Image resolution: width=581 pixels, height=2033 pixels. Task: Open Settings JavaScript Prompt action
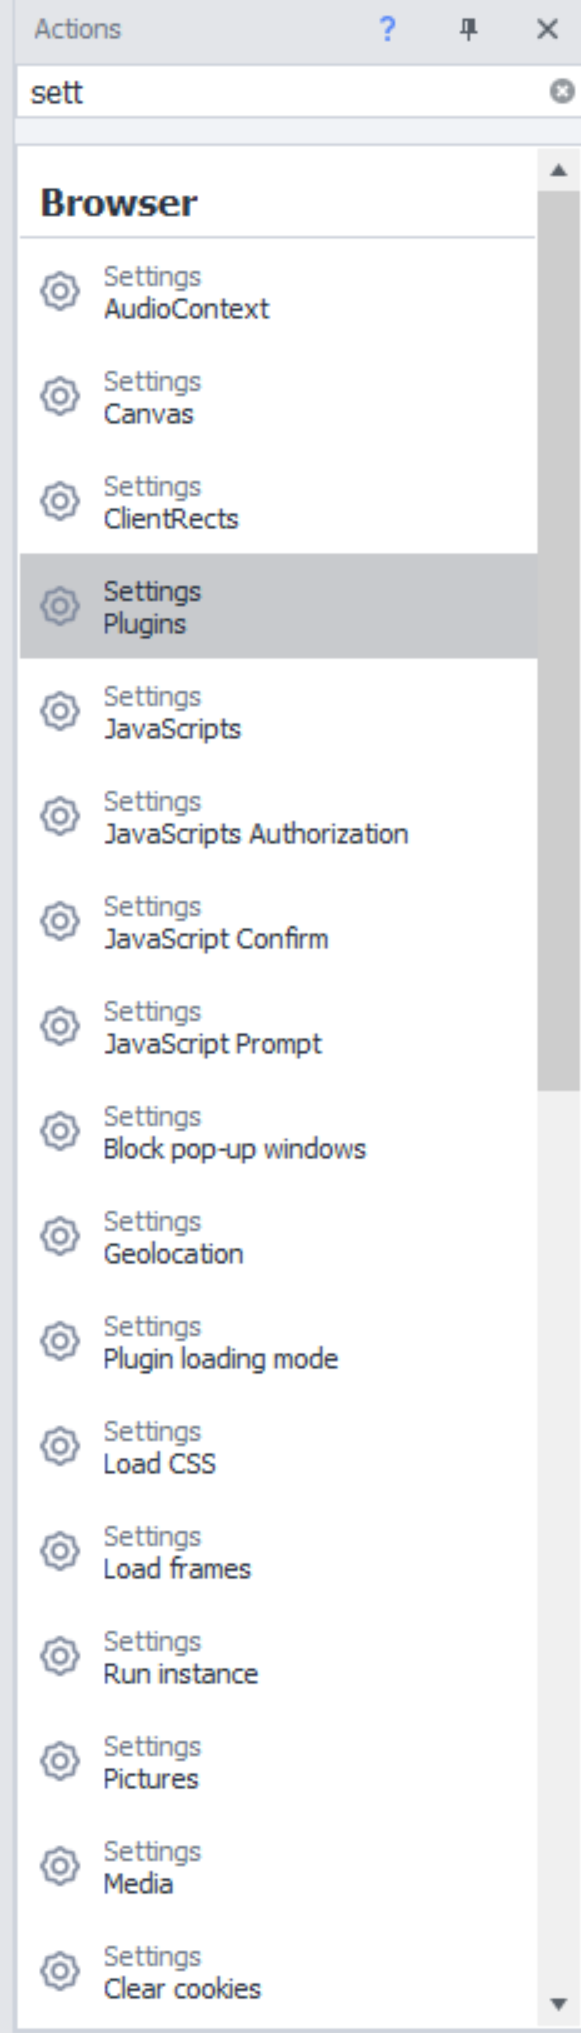click(278, 1027)
